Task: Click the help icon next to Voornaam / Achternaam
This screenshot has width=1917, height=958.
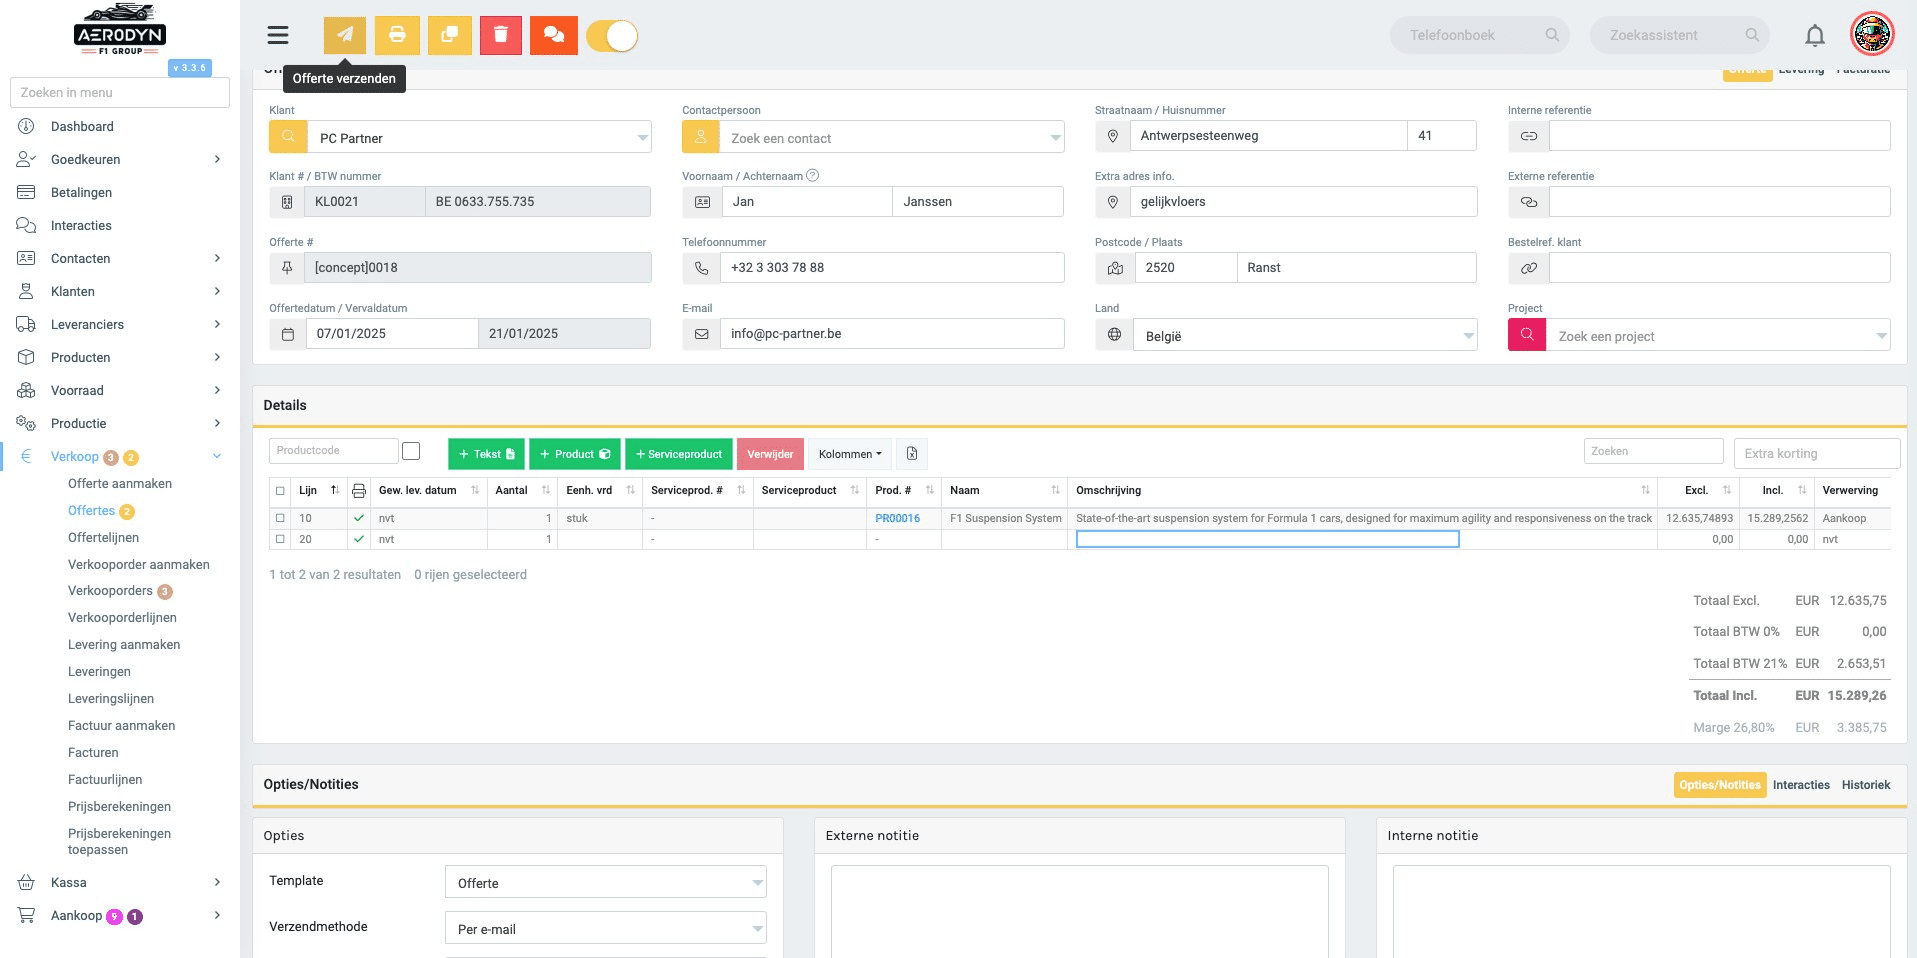Action: point(813,175)
